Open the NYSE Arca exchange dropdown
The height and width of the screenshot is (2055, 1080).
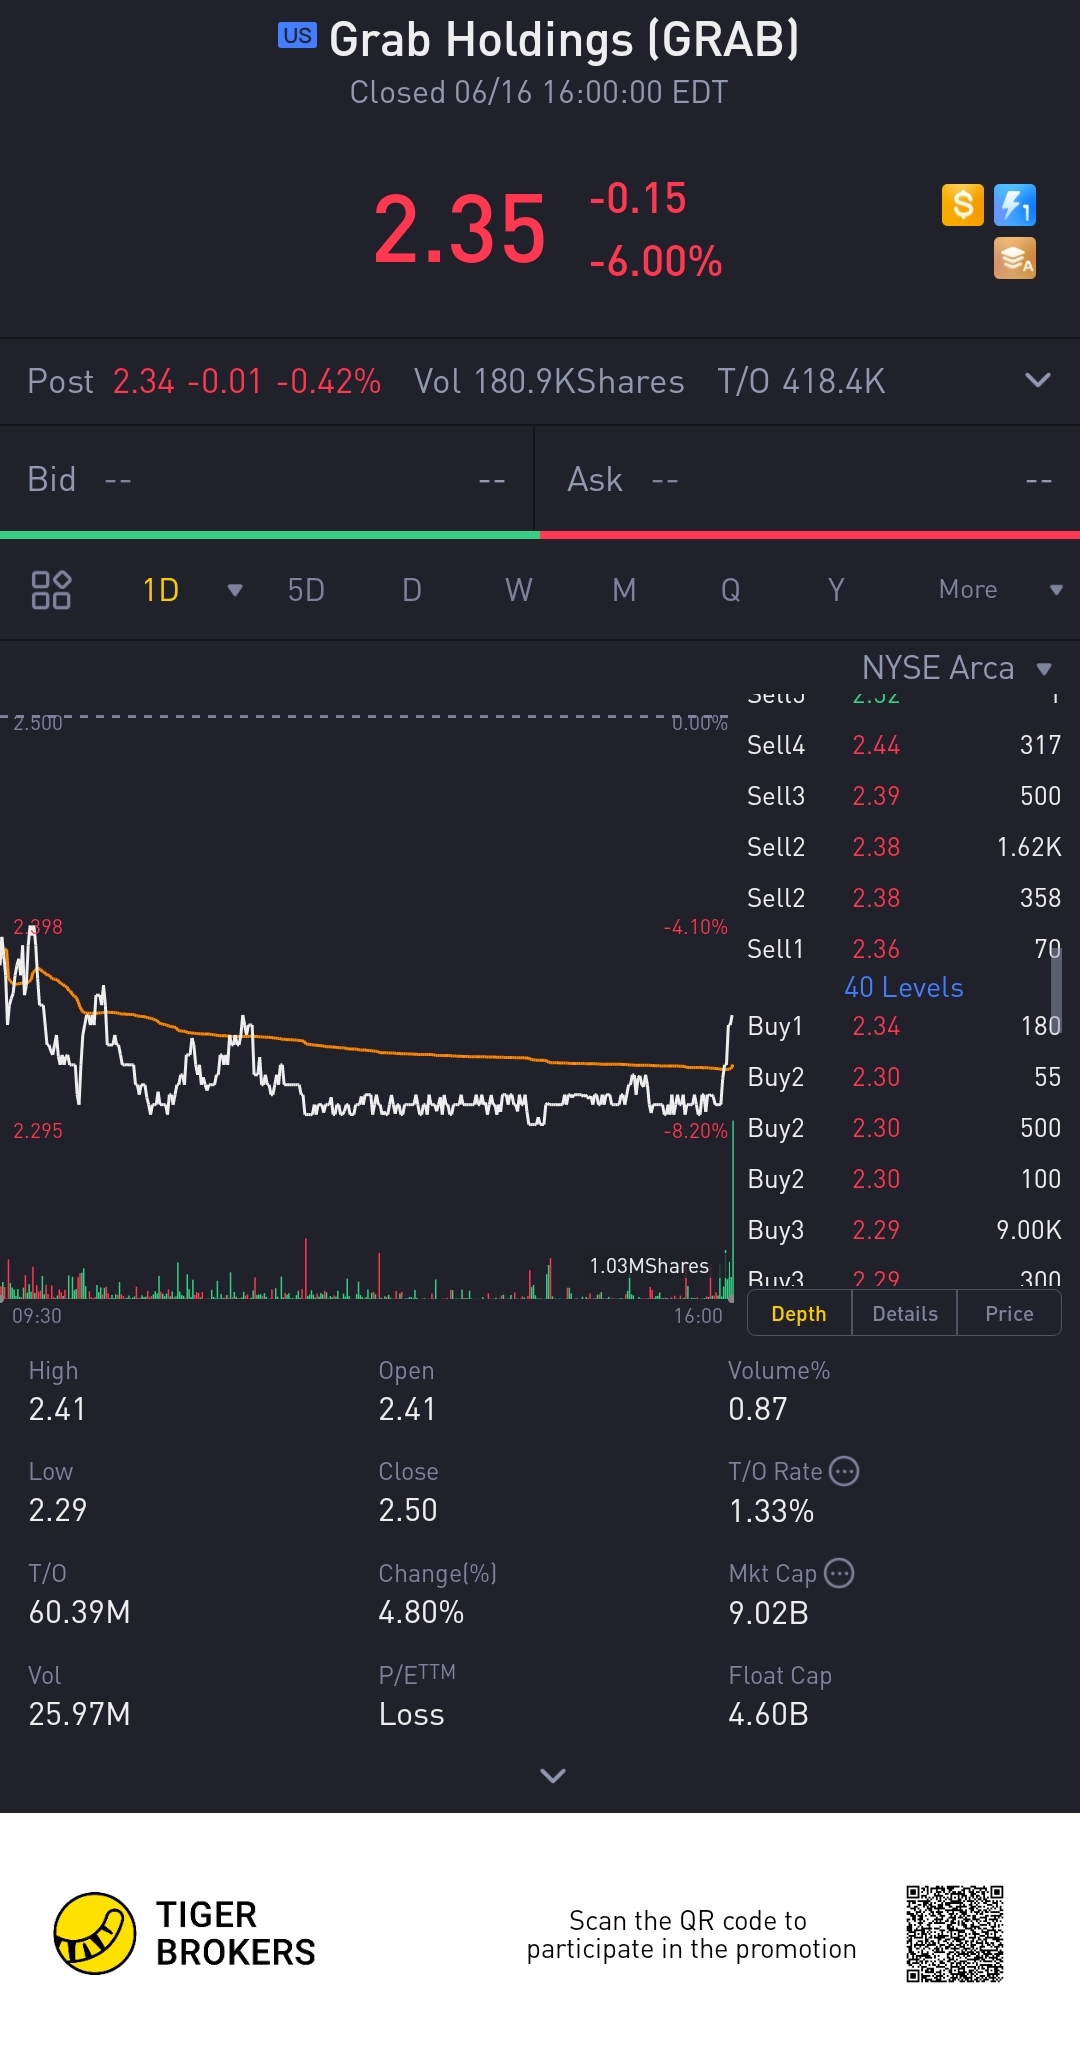[x=957, y=668]
